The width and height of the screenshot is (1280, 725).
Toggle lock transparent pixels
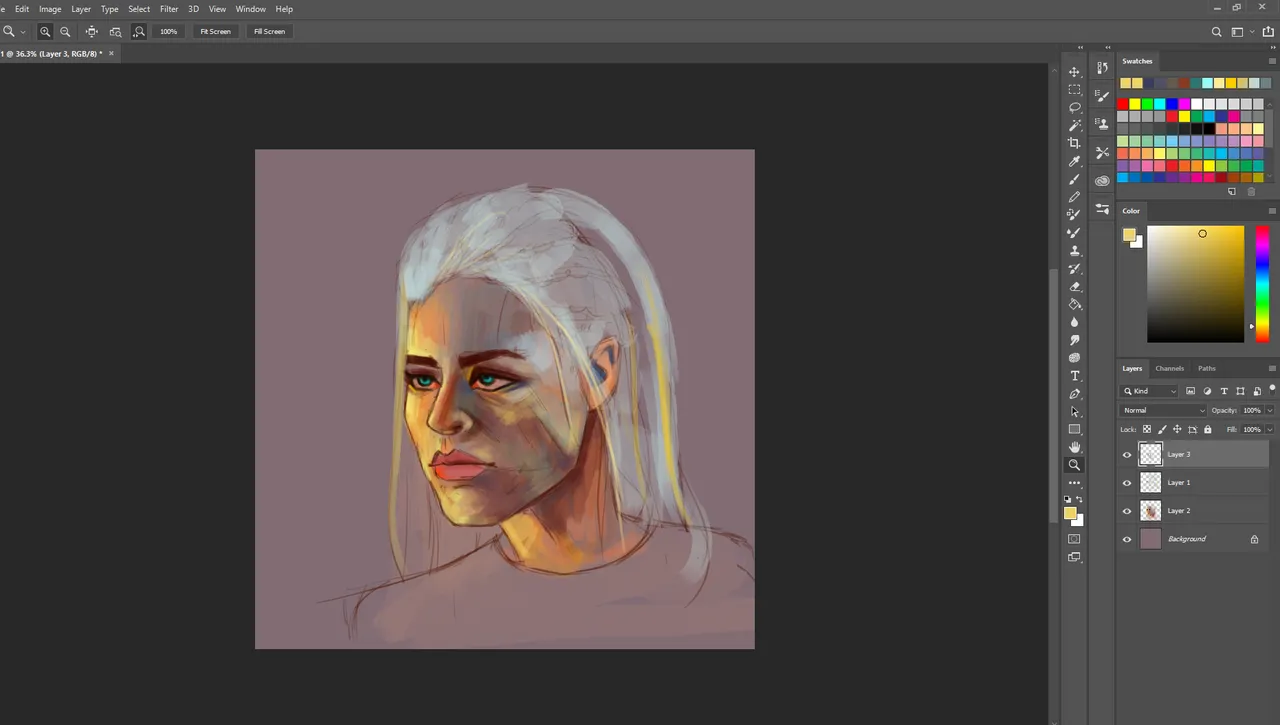coord(1147,429)
